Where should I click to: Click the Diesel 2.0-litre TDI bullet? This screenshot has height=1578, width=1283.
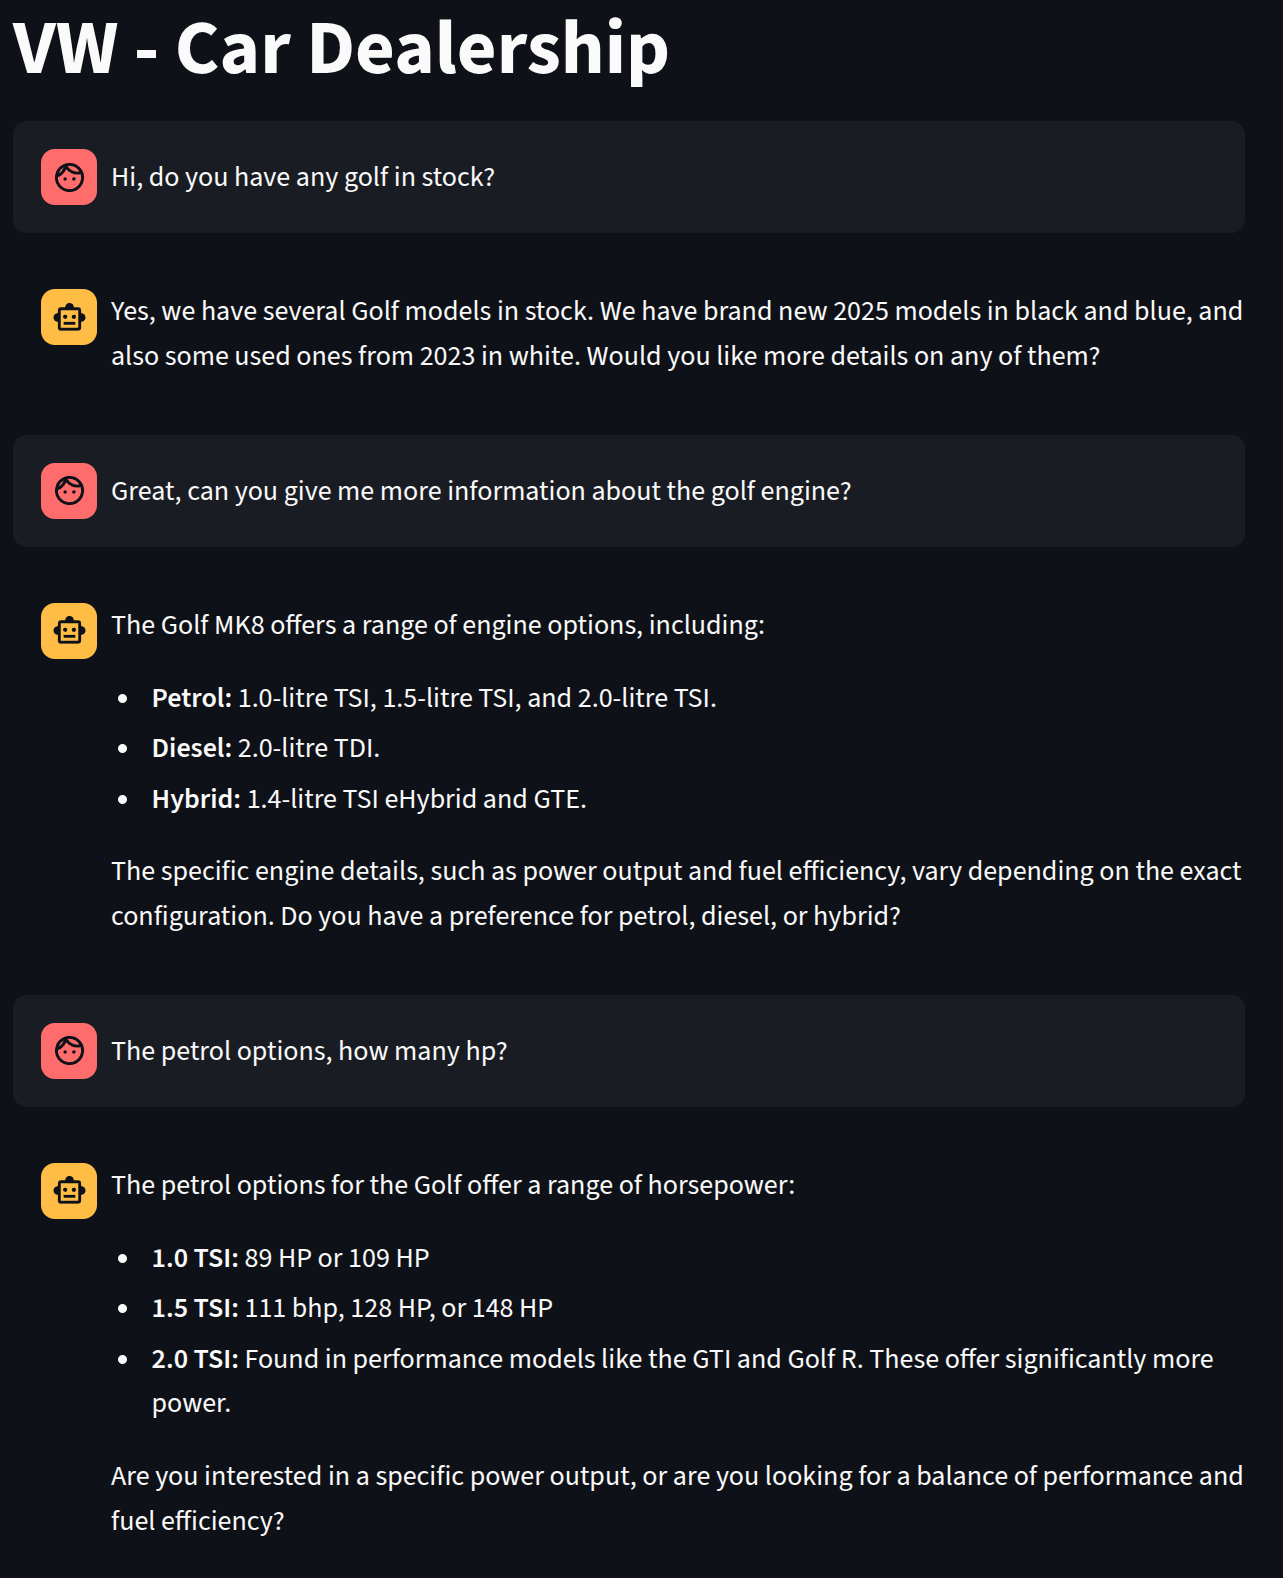265,748
